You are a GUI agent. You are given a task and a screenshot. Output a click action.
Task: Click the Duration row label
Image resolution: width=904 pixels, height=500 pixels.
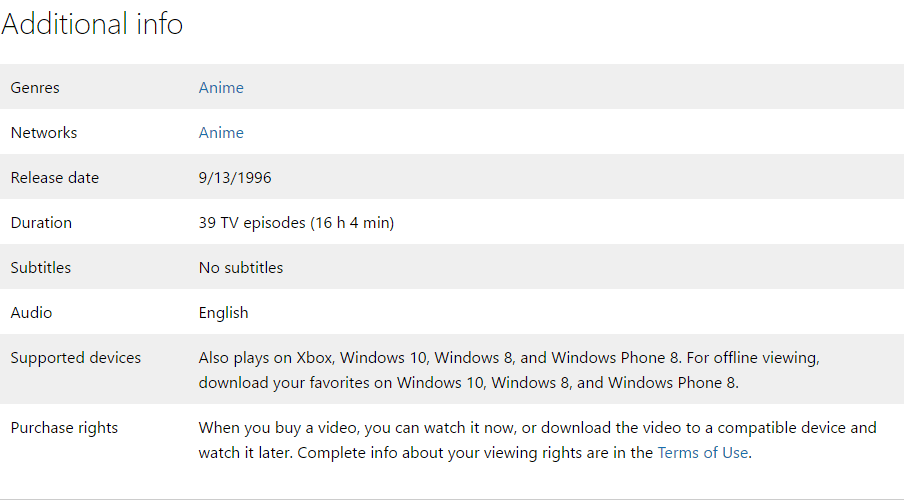tap(41, 223)
